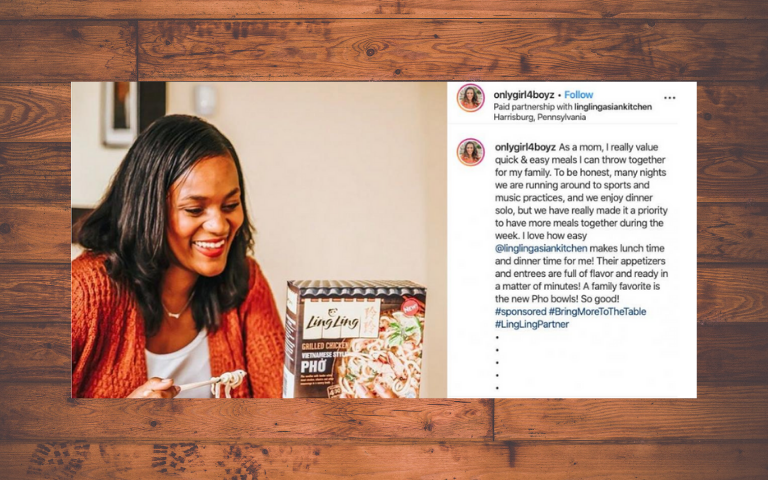The height and width of the screenshot is (480, 768).
Task: Open the three-dot more options menu
Action: (670, 98)
